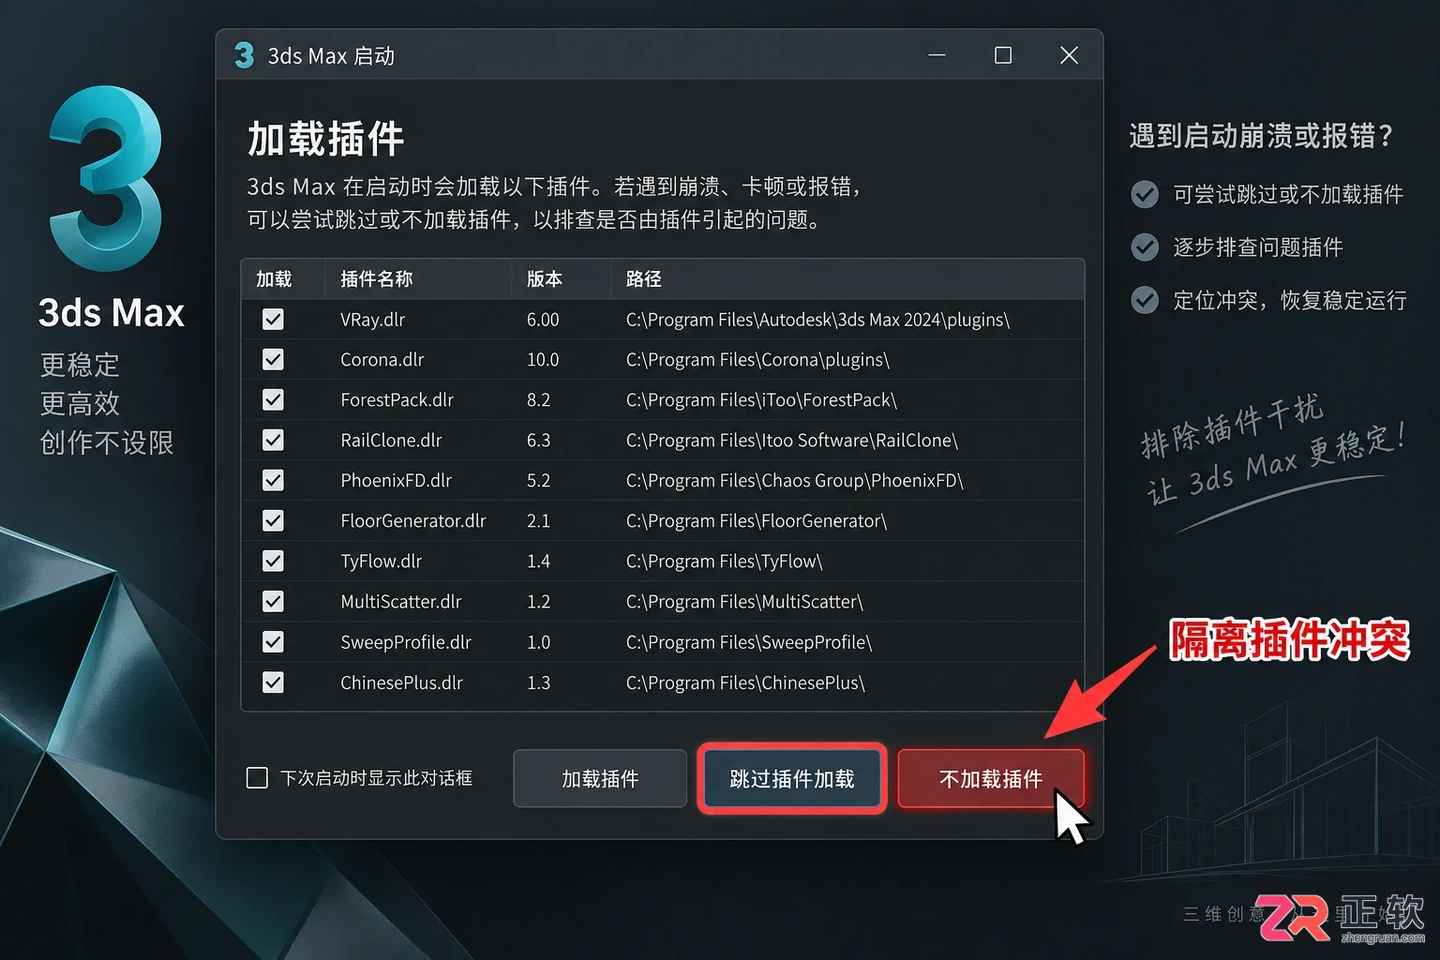Click version 1.2 in the MultiScatter row
Image resolution: width=1440 pixels, height=960 pixels.
(539, 602)
